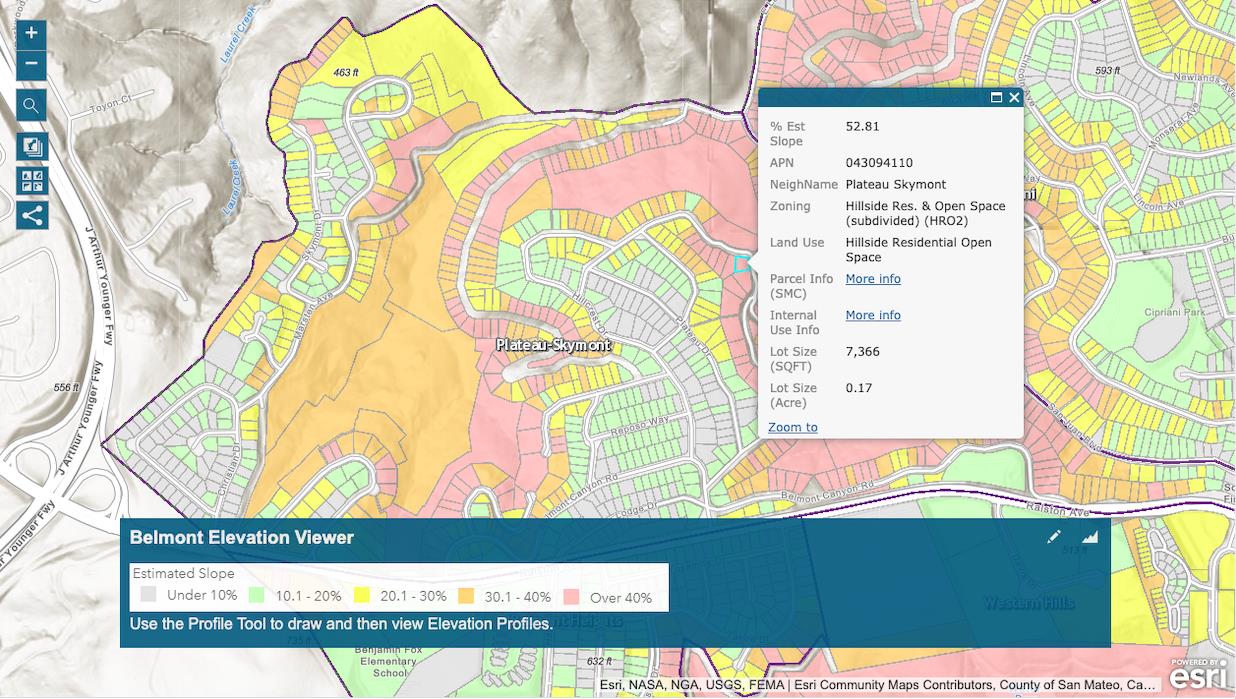Open the basemap gallery grid icon
The height and width of the screenshot is (699, 1236).
pyautogui.click(x=32, y=181)
